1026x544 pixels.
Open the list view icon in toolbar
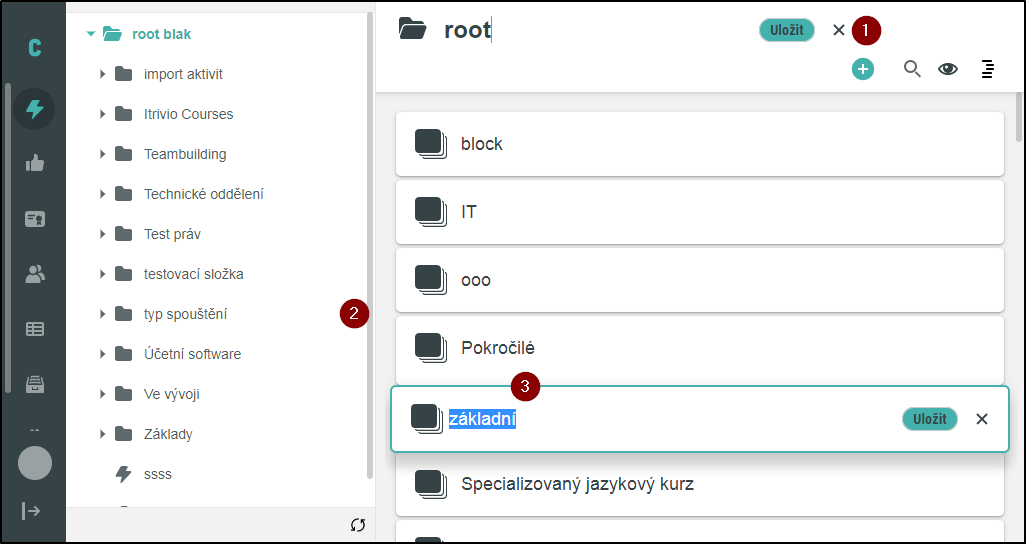point(987,69)
